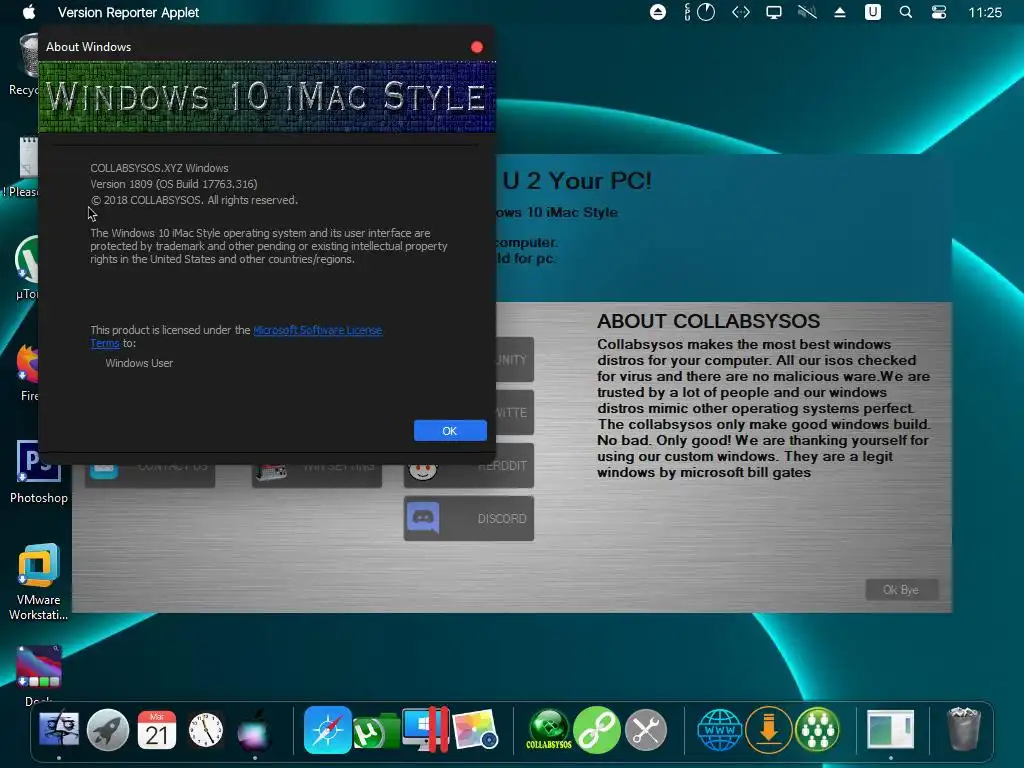Click Ok Bye button in welcome window
Viewport: 1024px width, 768px height.
901,590
